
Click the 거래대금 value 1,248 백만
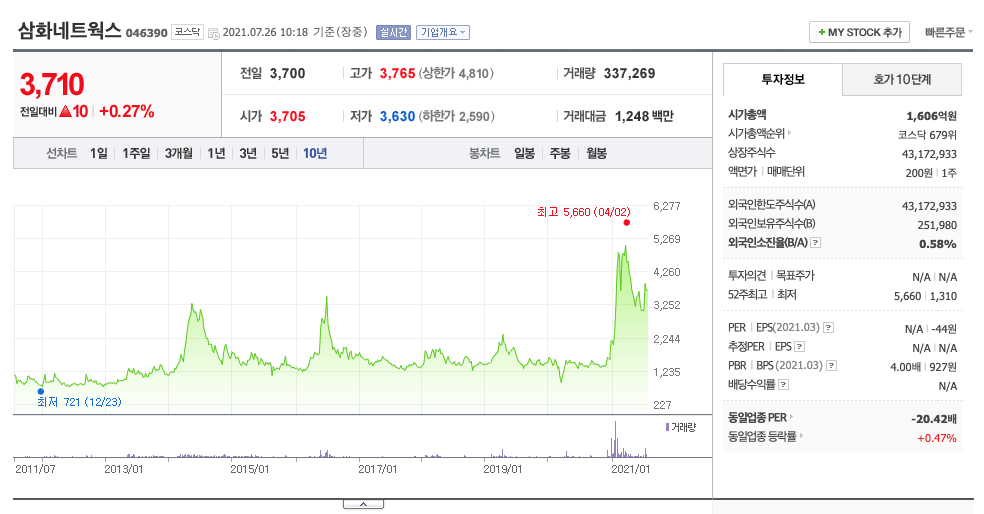644,116
